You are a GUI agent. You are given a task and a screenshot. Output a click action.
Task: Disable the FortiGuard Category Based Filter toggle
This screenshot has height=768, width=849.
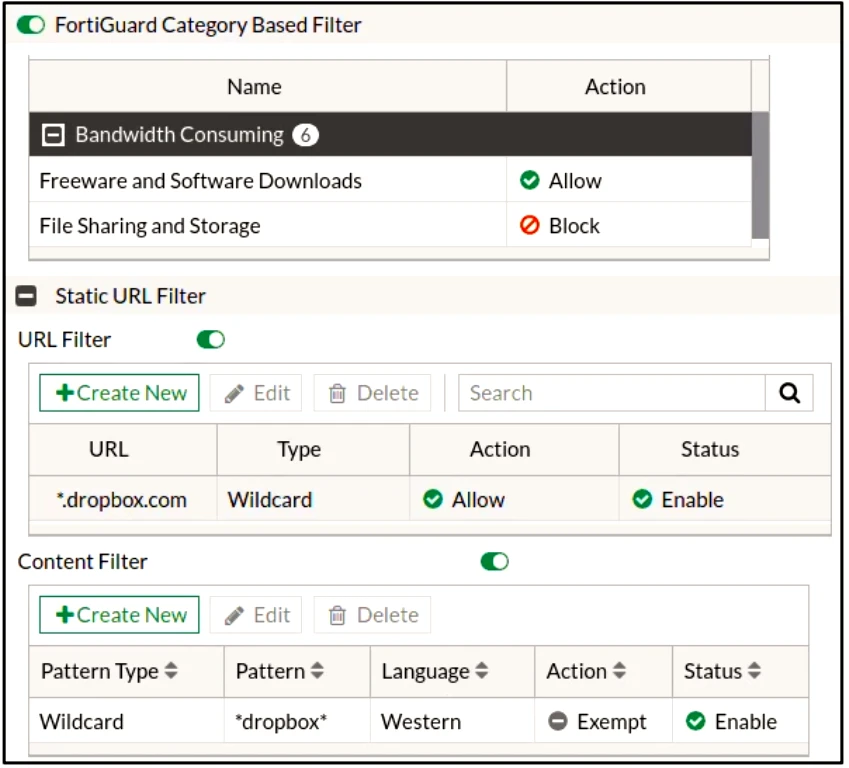[31, 25]
